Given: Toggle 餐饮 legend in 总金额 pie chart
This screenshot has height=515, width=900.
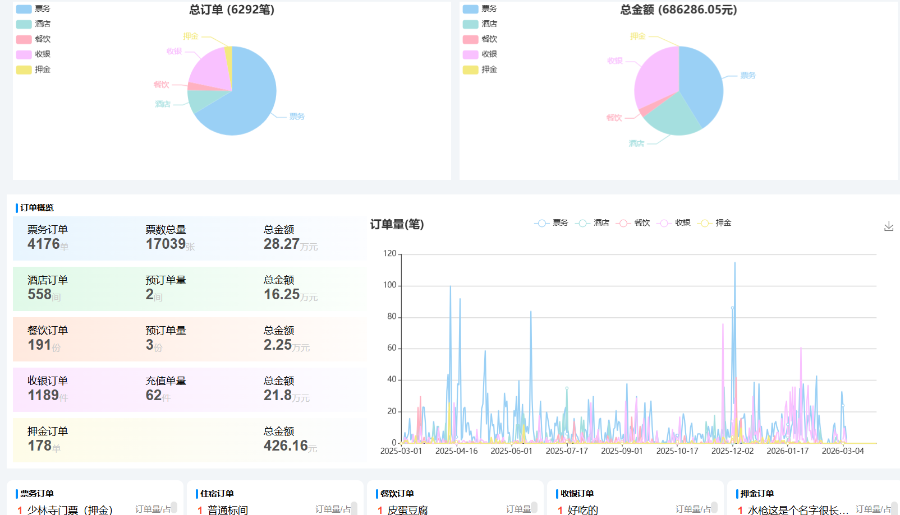Looking at the screenshot, I should (x=480, y=39).
